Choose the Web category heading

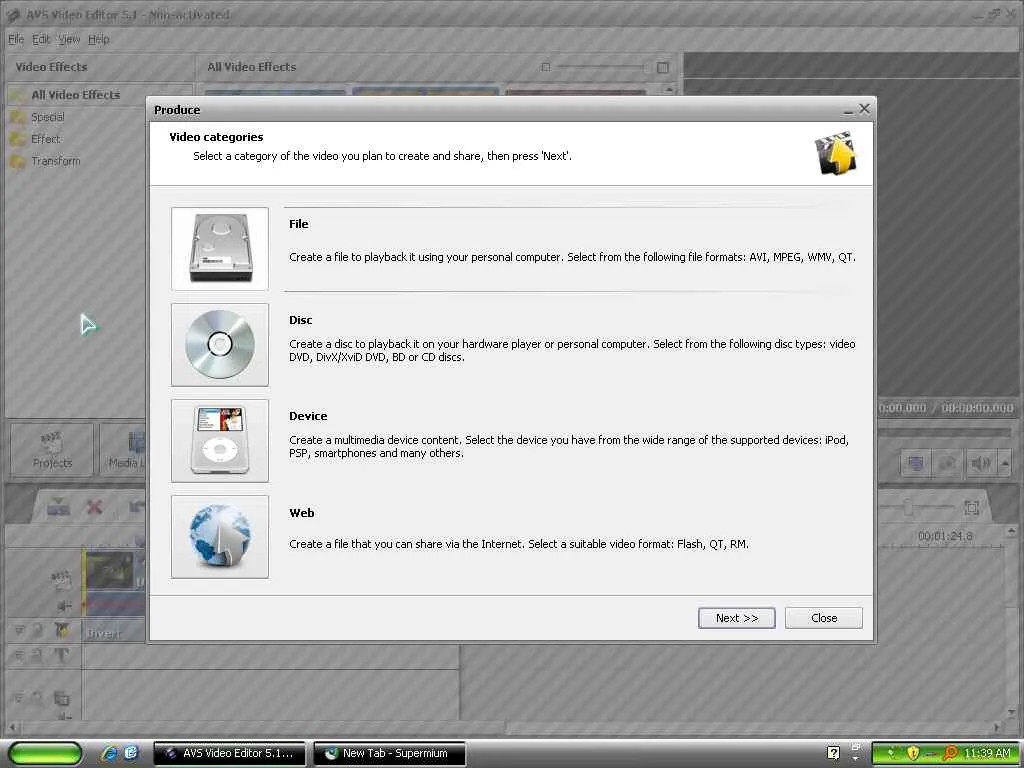302,513
